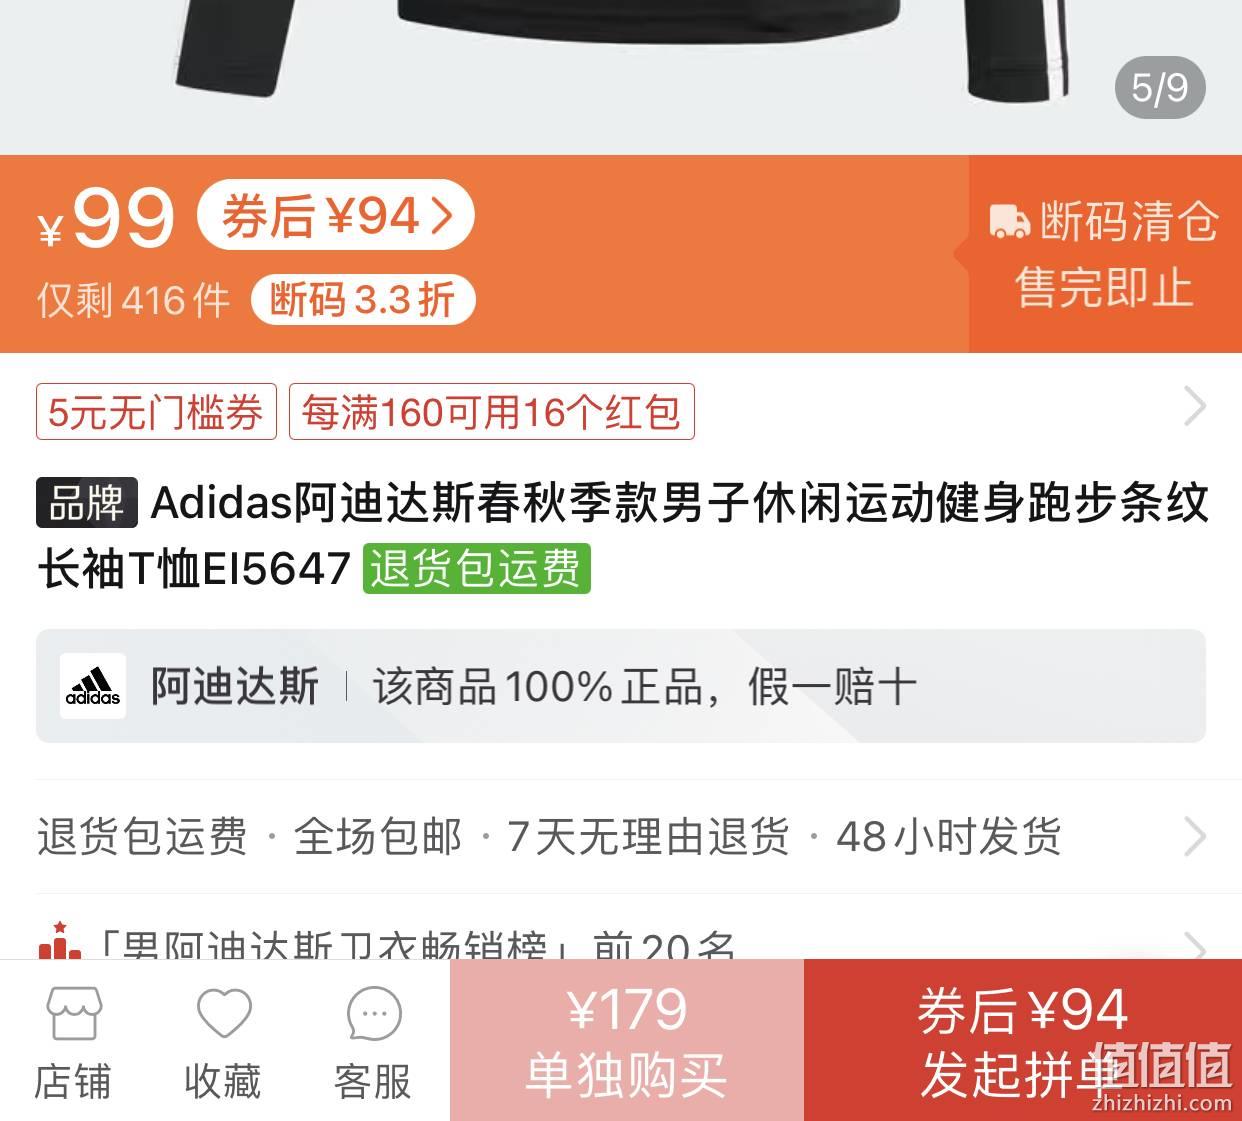Tap the 收藏 heart icon
Viewport: 1242px width, 1121px height.
point(224,1013)
